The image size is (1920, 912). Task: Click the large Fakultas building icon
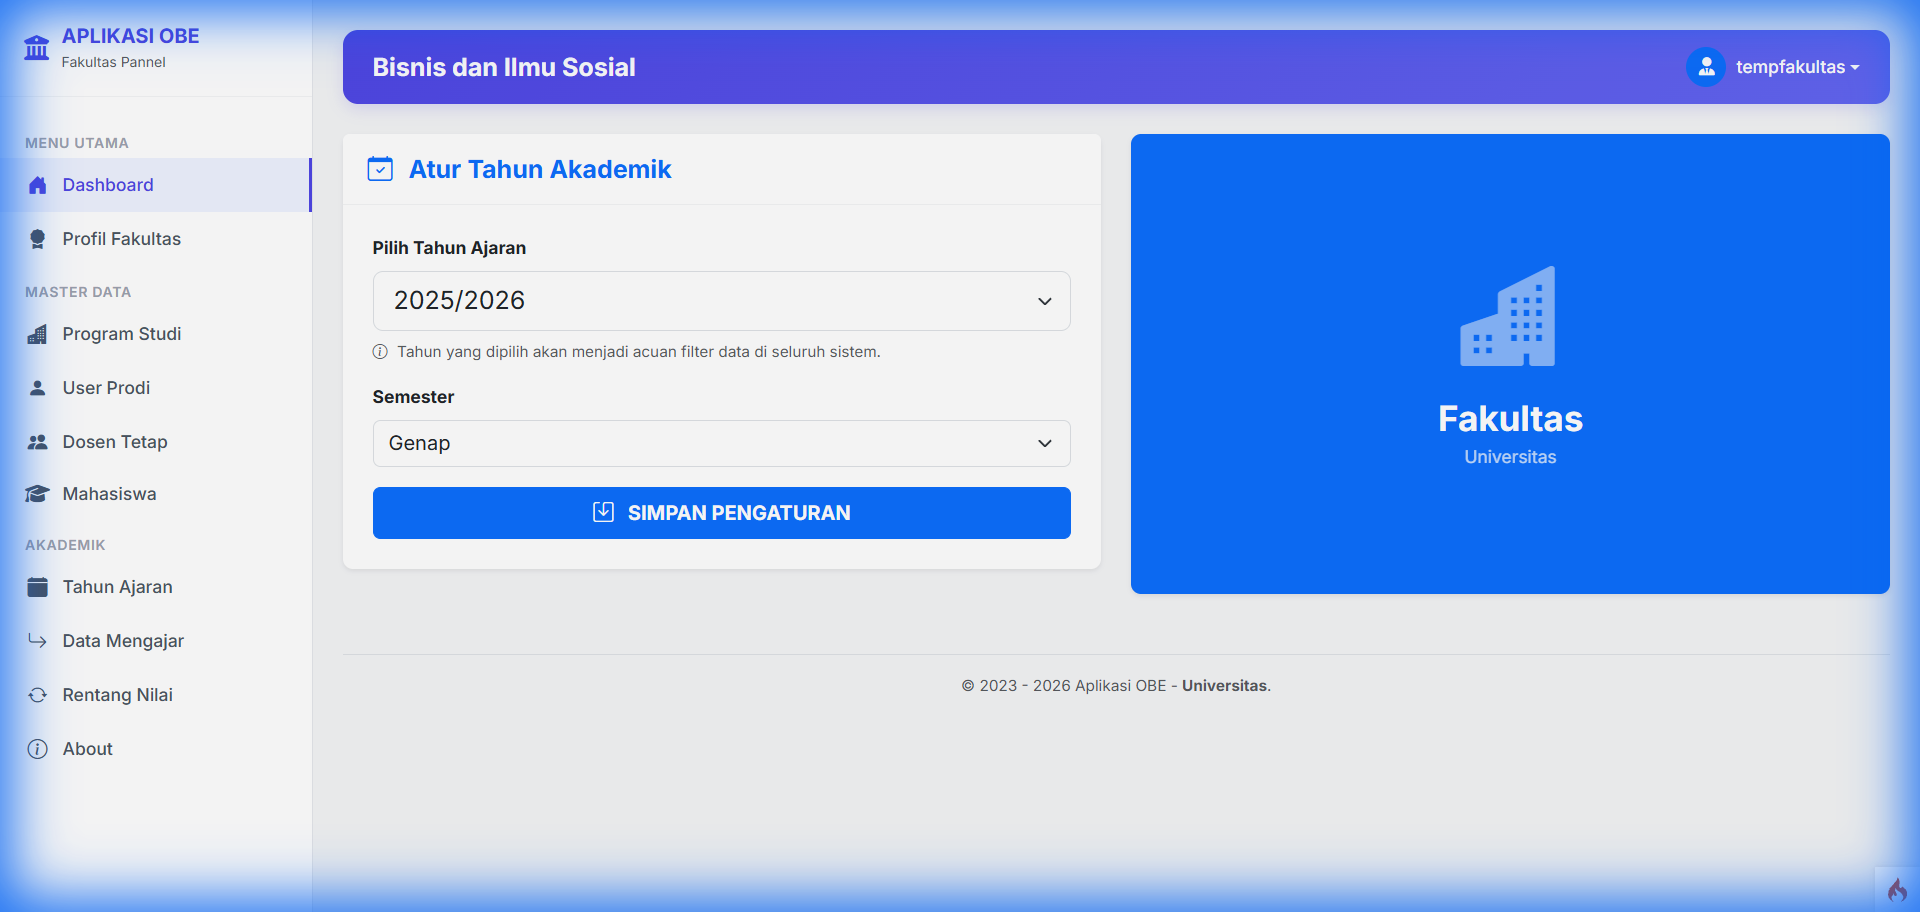pos(1508,317)
